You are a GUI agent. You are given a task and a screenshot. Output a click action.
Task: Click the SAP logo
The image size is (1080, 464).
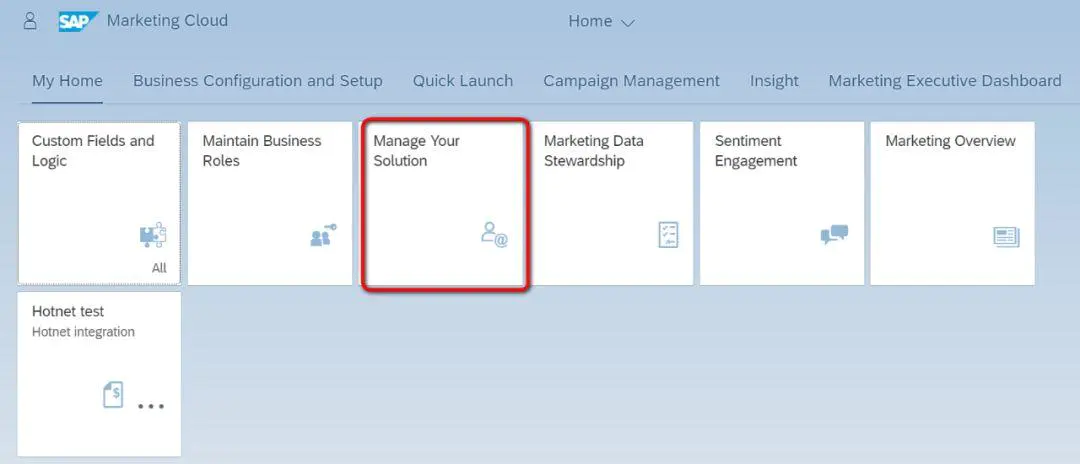tap(79, 21)
